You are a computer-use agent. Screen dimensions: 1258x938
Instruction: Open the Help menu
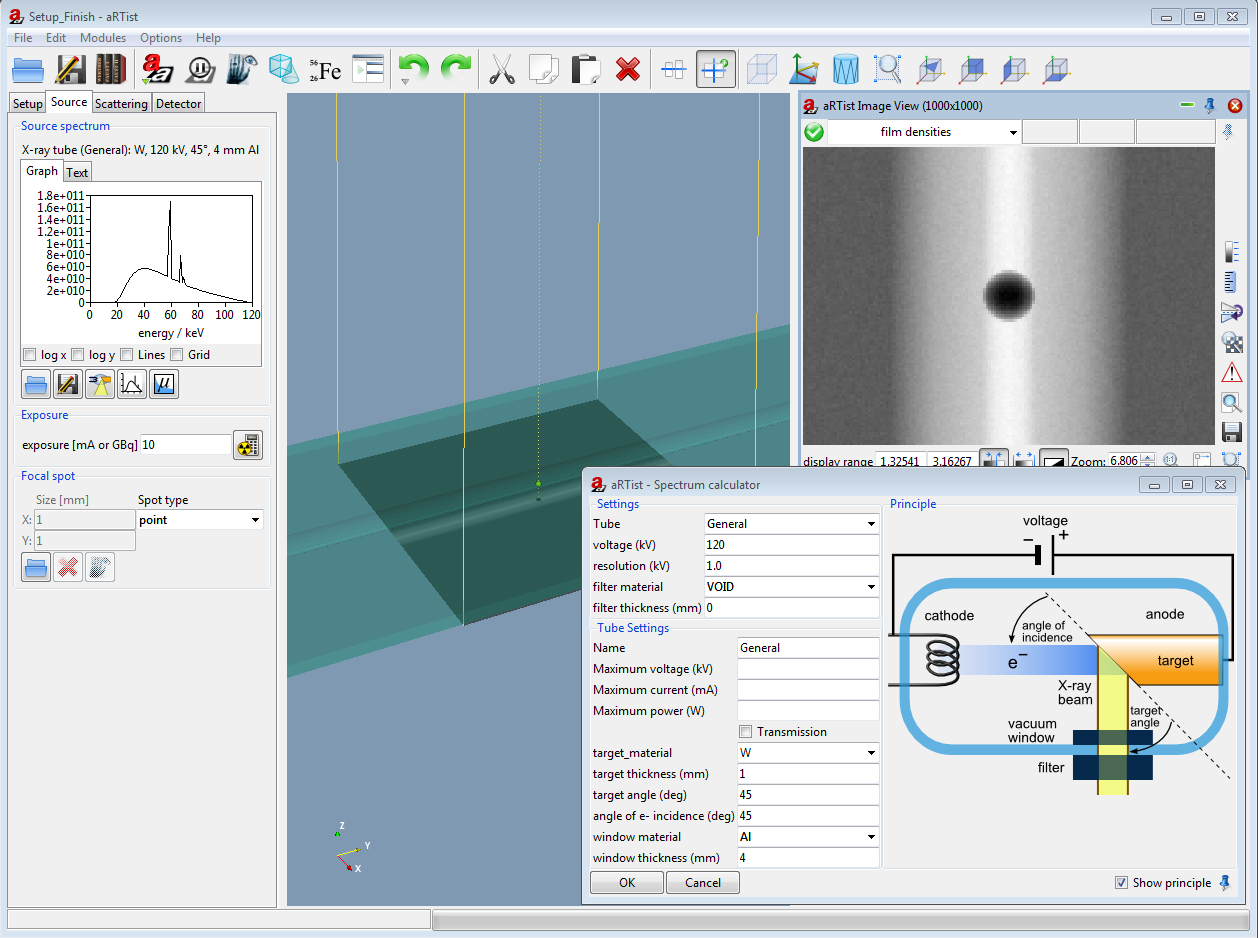tap(209, 38)
